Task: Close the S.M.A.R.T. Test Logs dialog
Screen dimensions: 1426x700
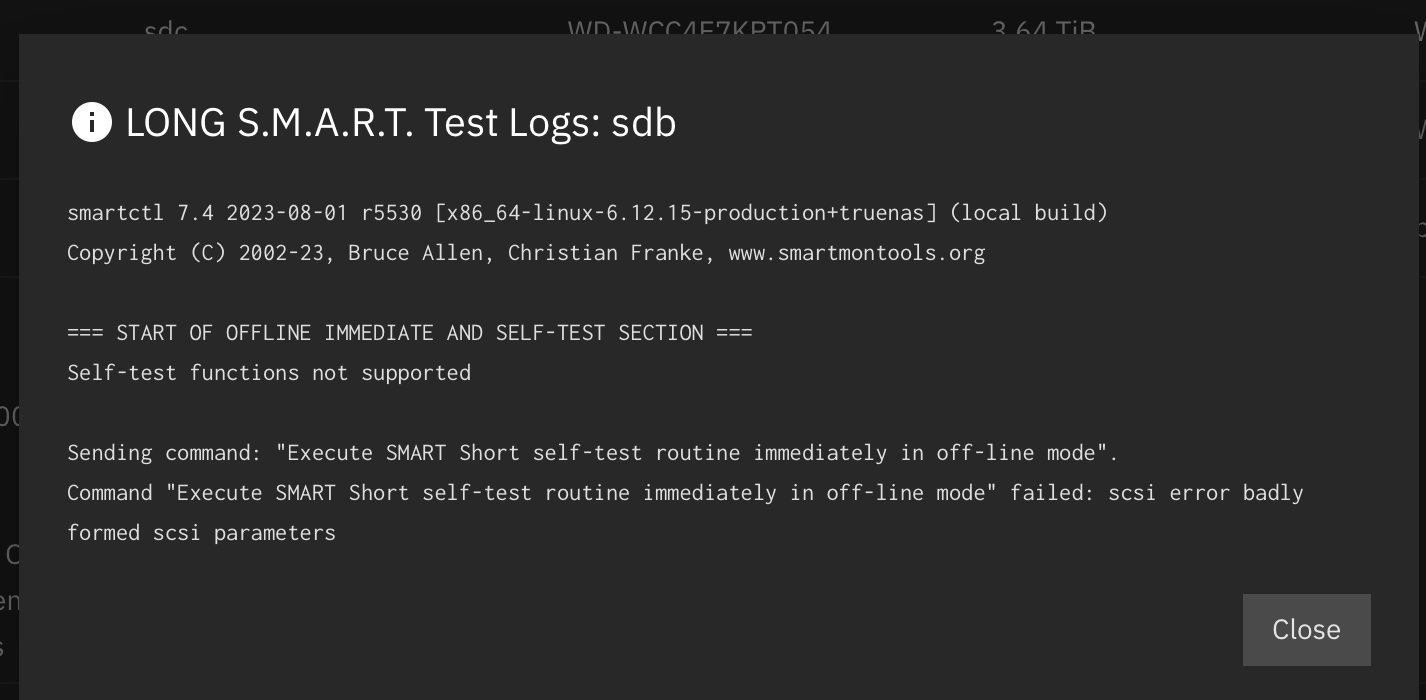Action: pyautogui.click(x=1306, y=630)
